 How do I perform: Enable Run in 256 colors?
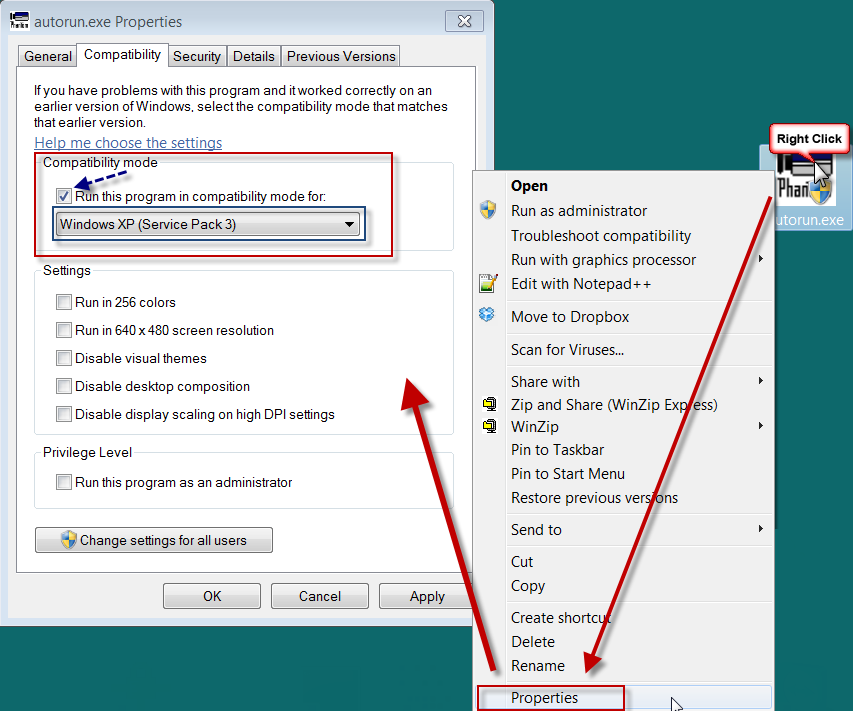click(64, 302)
